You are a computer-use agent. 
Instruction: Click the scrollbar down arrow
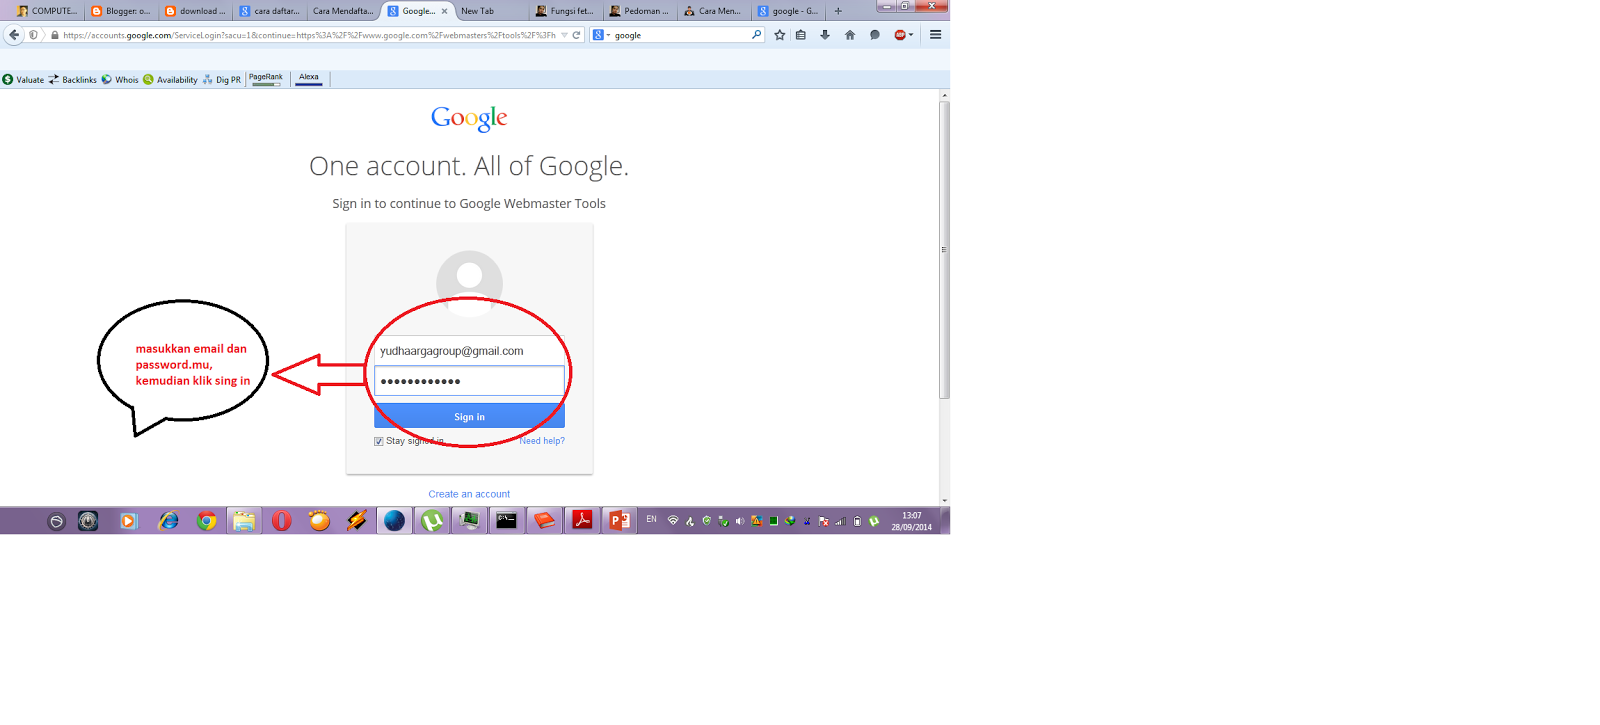[944, 500]
